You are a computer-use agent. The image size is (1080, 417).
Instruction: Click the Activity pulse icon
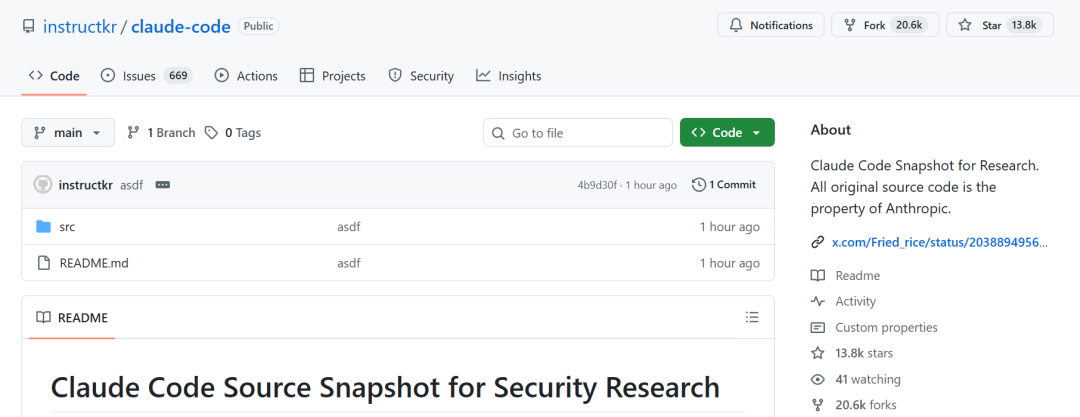click(817, 301)
